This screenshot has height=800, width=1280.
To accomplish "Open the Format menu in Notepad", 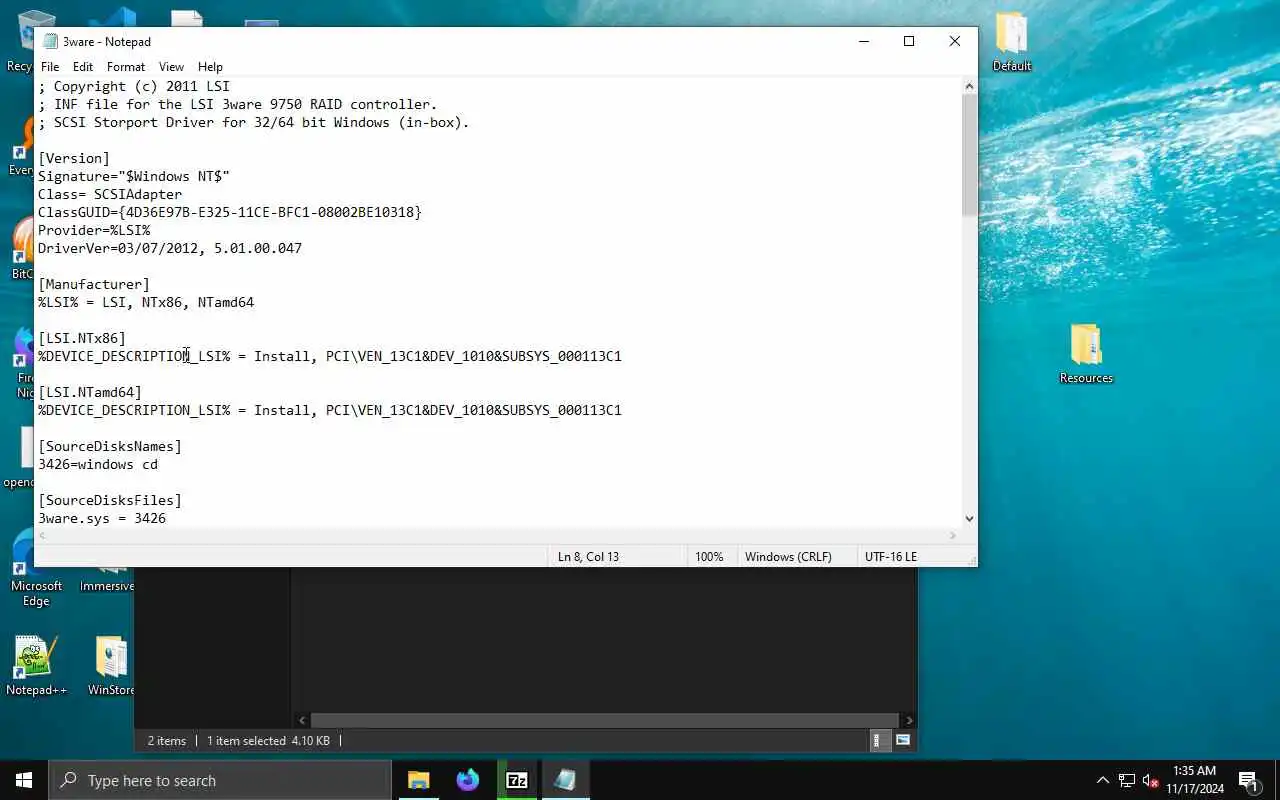I will (x=126, y=67).
